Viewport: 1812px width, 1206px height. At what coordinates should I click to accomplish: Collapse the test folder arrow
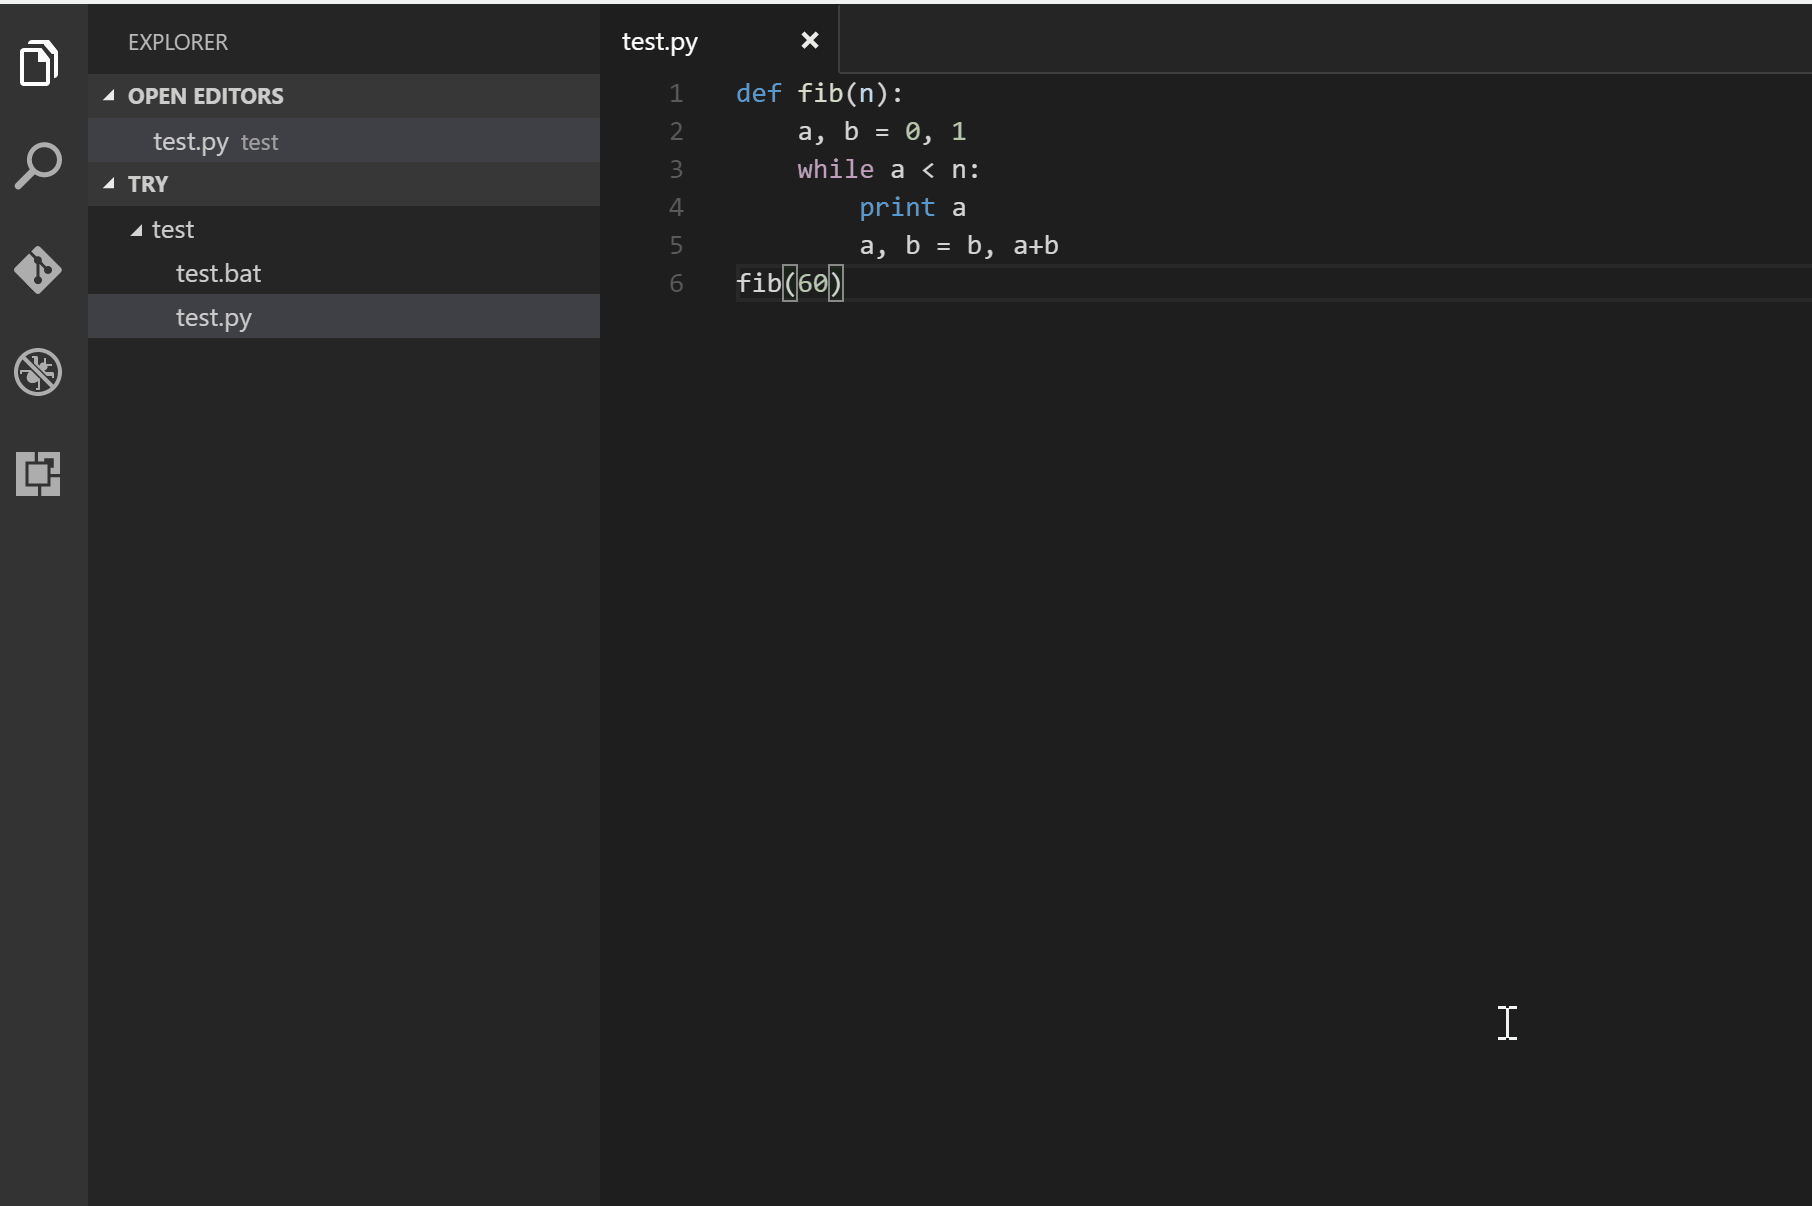click(137, 230)
